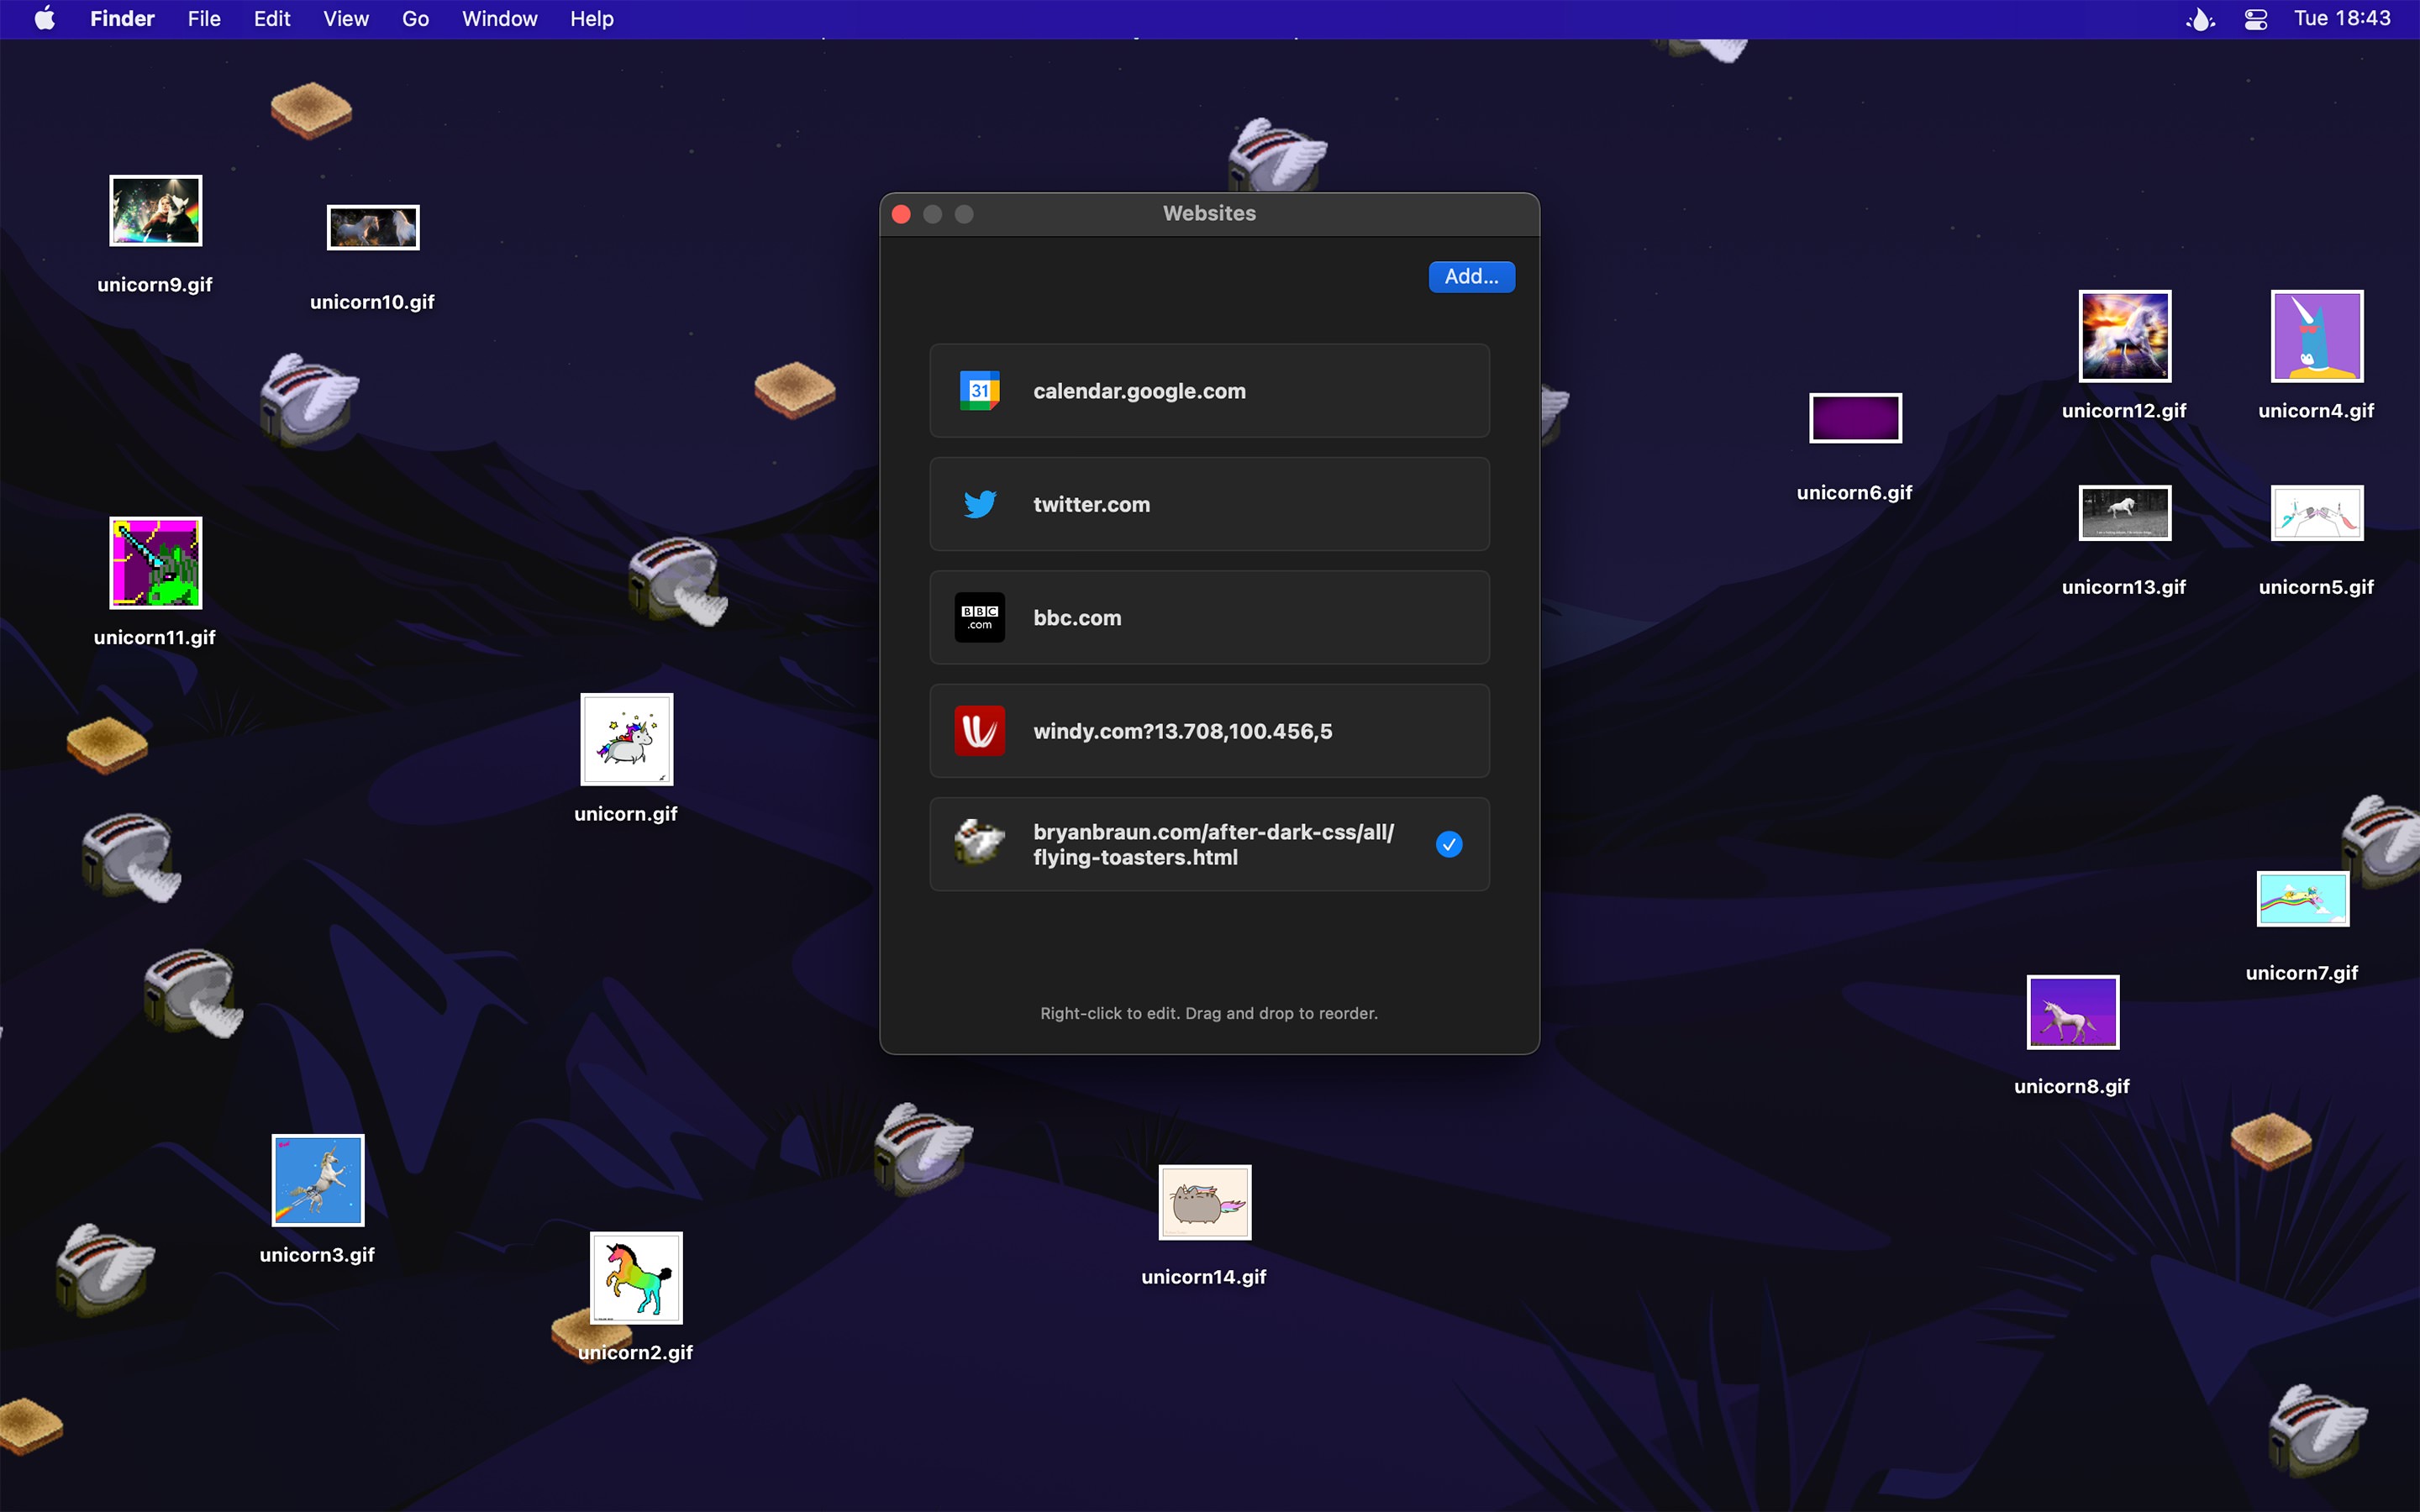Viewport: 2420px width, 1512px height.
Task: Click the BBC logo icon in the list
Action: pos(979,617)
